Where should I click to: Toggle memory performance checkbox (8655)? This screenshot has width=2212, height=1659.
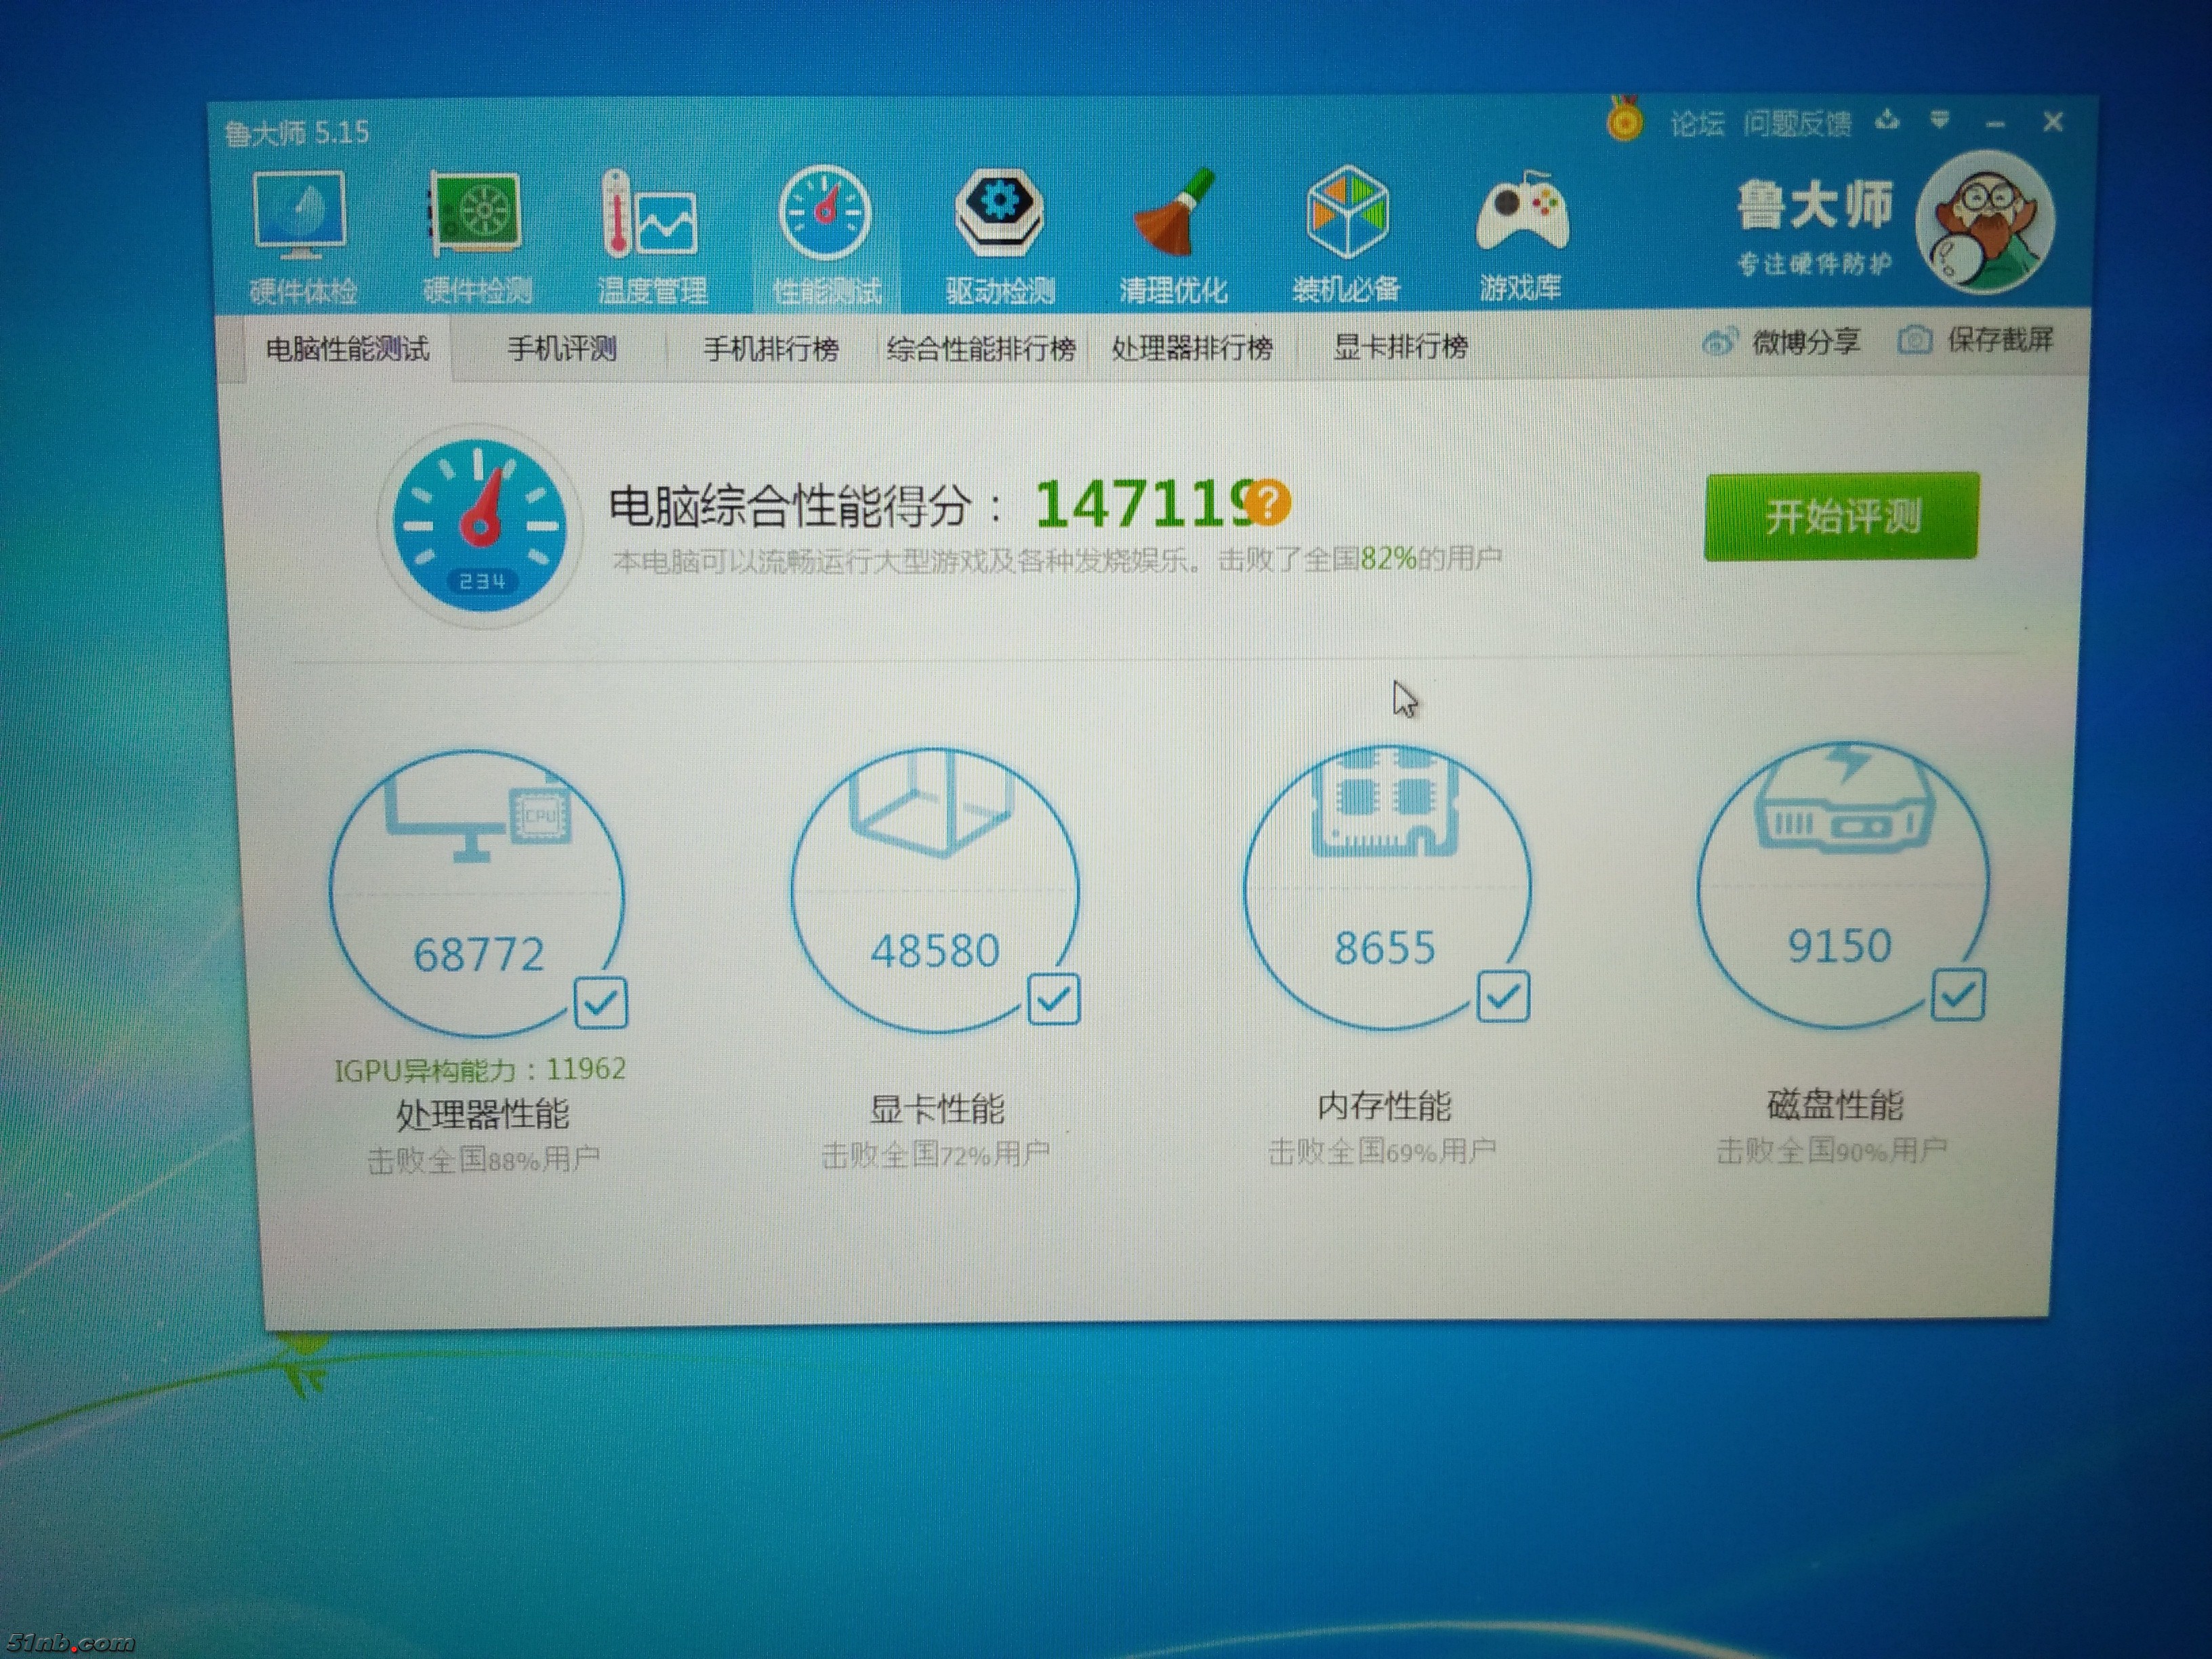1503,996
